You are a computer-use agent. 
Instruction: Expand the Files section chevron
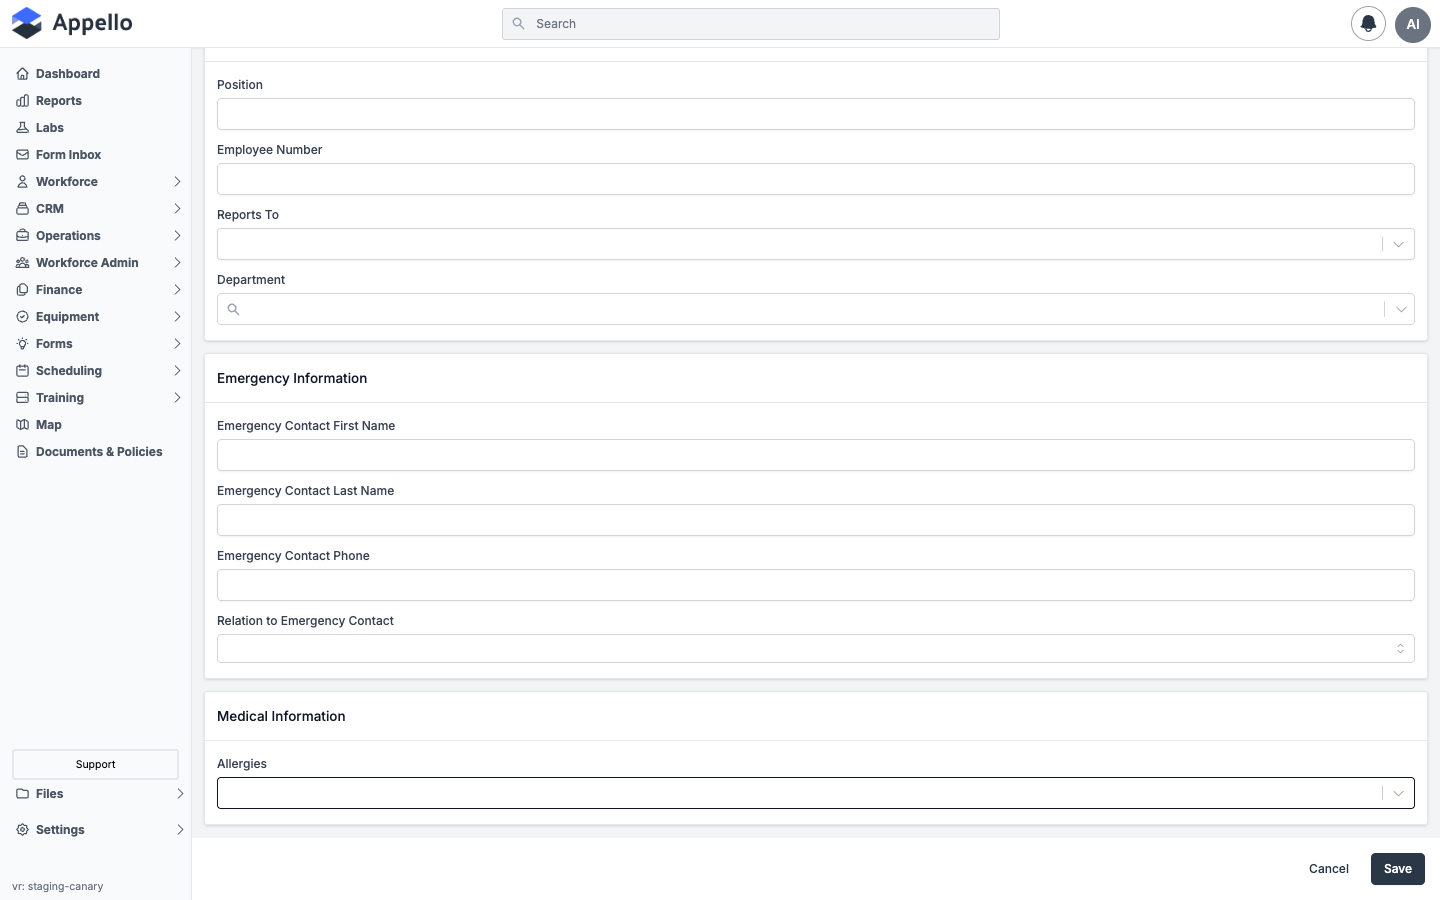tap(180, 794)
